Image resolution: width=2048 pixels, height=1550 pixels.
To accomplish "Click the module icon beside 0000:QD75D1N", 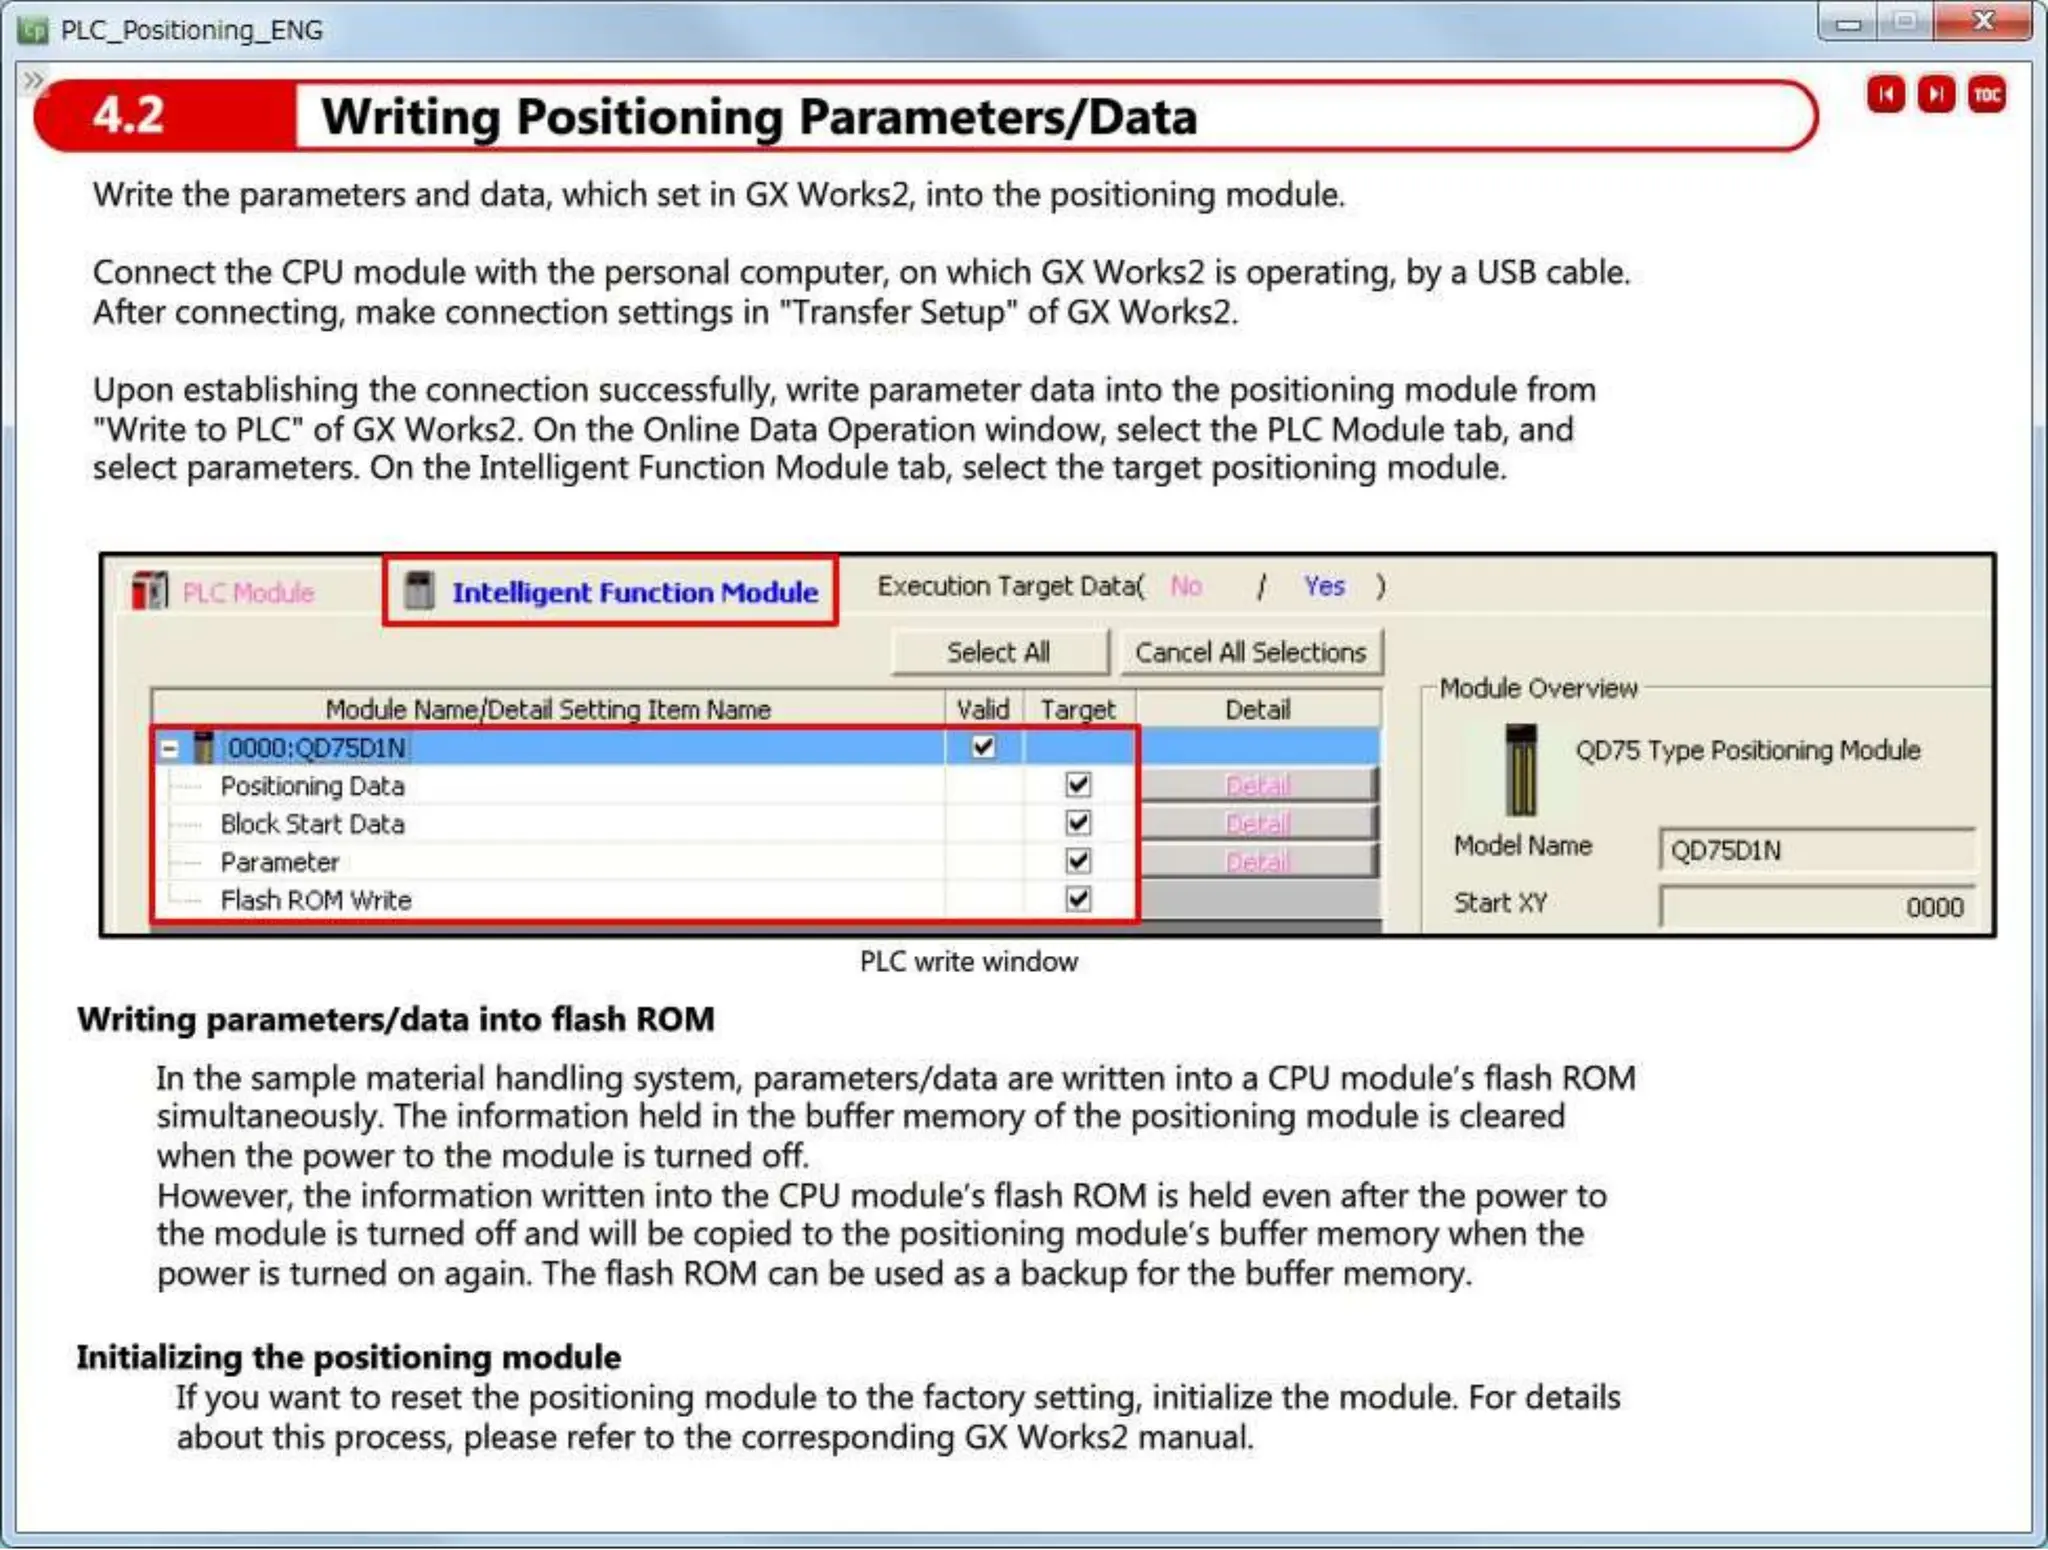I will [204, 747].
